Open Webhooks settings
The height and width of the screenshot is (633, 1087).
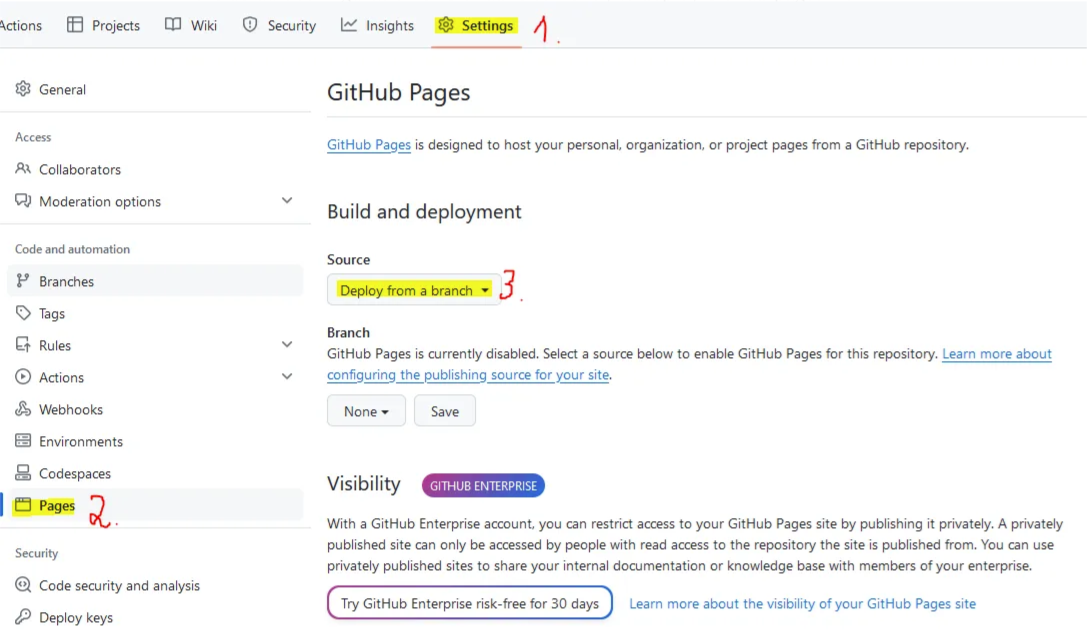[x=71, y=409]
